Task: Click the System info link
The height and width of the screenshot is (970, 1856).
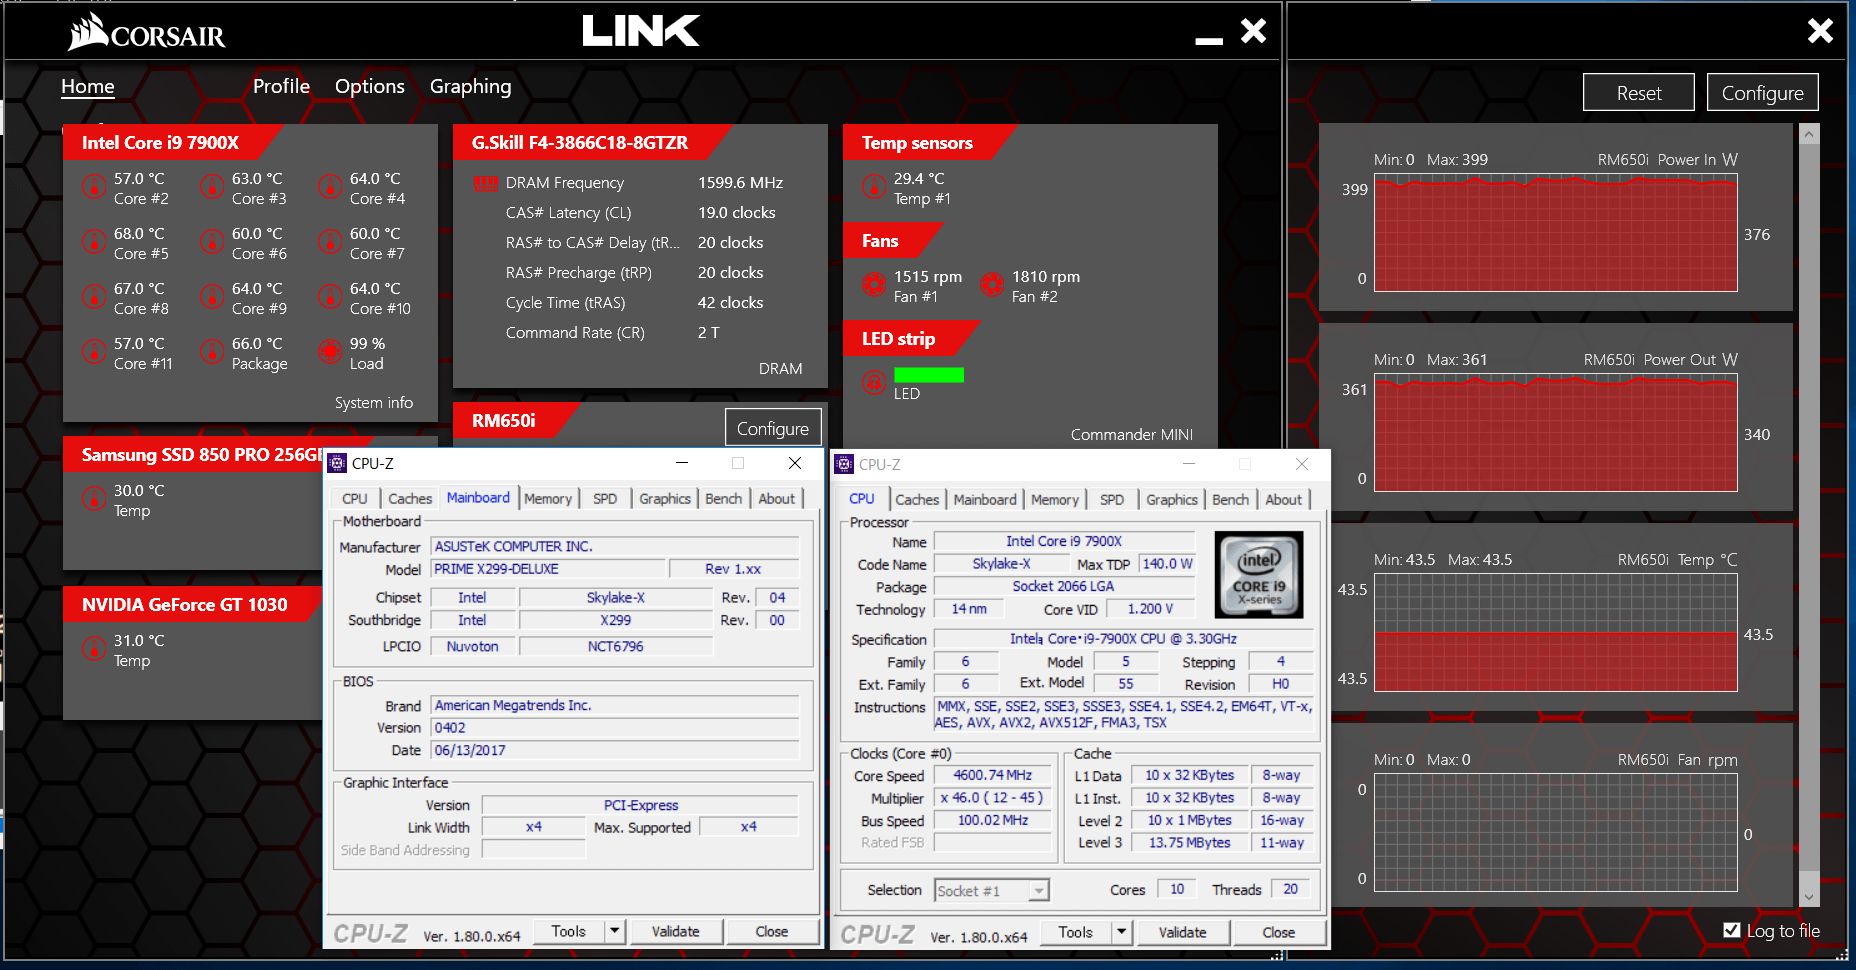Action: 374,402
